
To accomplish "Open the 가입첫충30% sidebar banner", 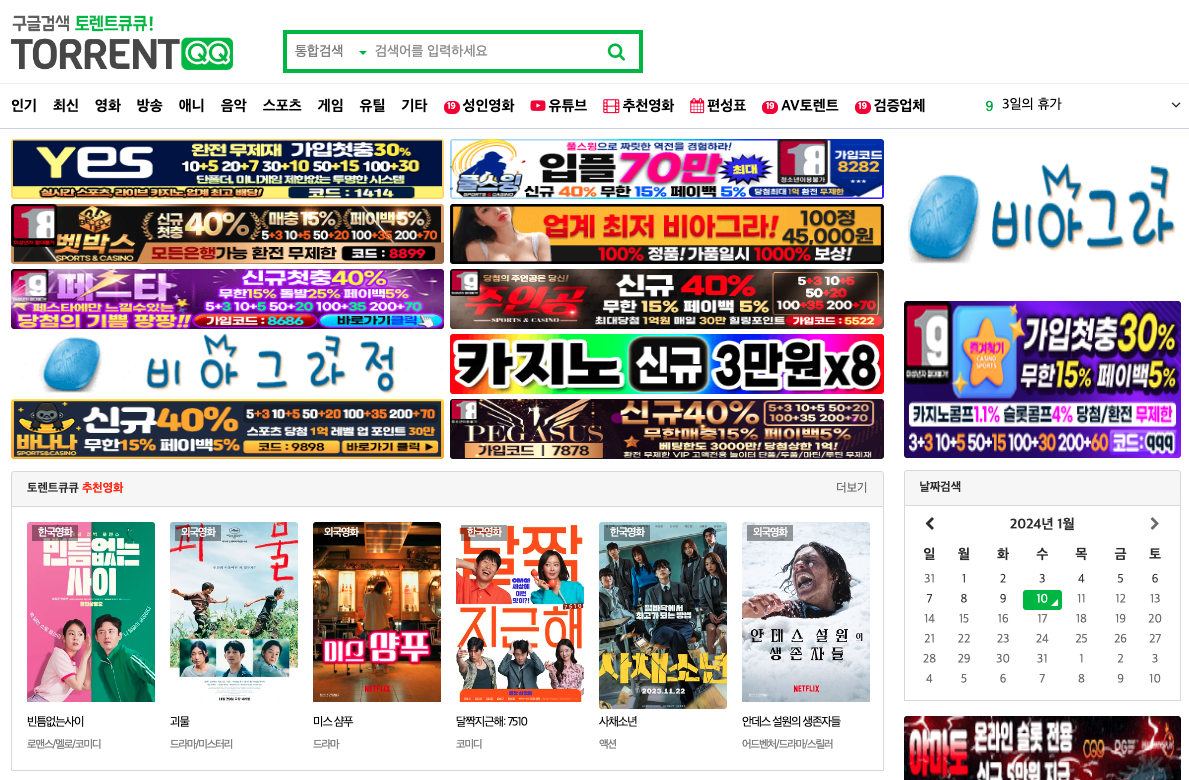I will [x=1042, y=379].
